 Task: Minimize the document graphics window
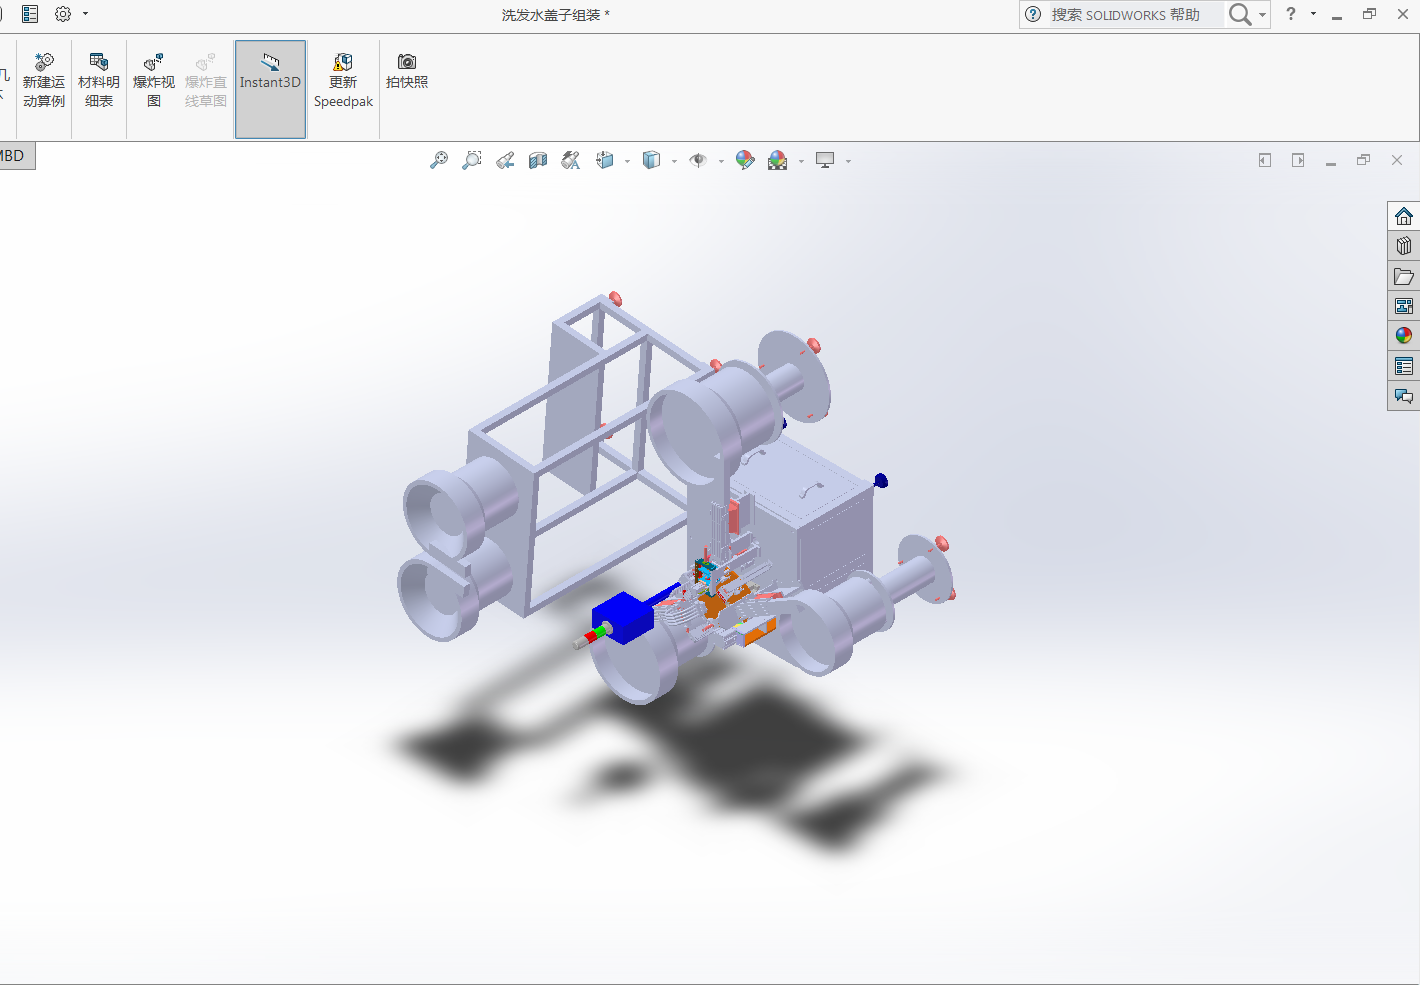(1331, 161)
